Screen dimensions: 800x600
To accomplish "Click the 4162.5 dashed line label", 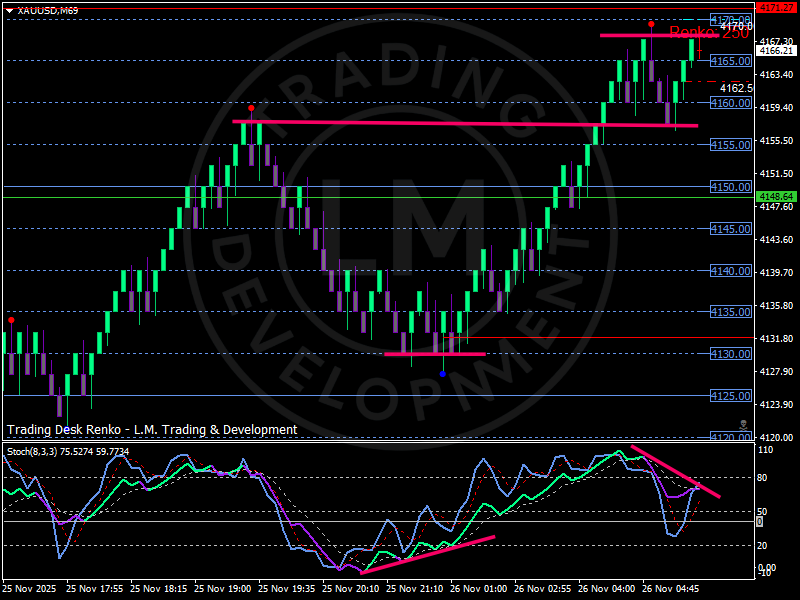I will pos(736,88).
